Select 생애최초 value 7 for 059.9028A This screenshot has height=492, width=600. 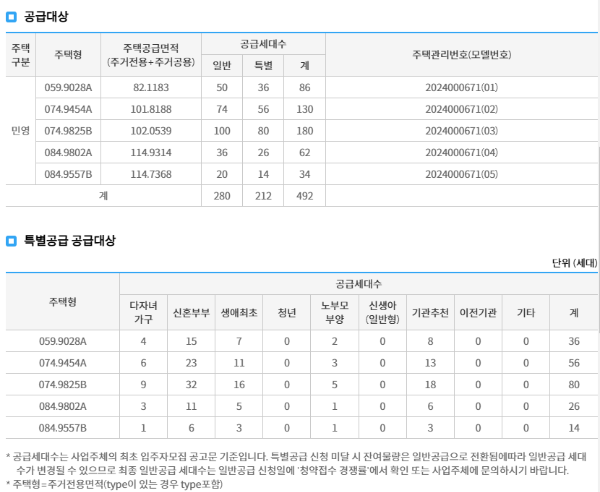click(x=239, y=341)
